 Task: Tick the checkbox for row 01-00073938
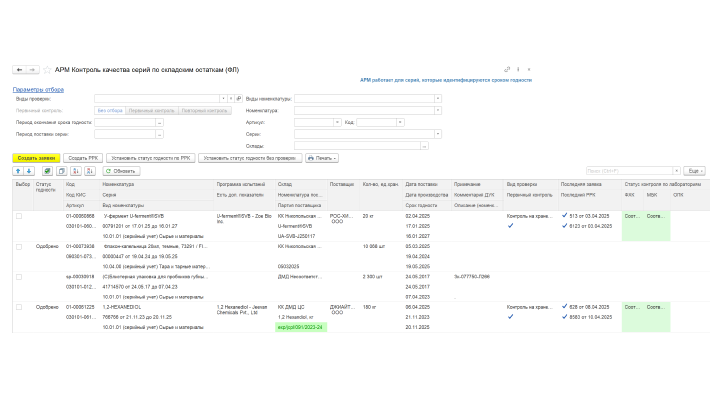18,245
